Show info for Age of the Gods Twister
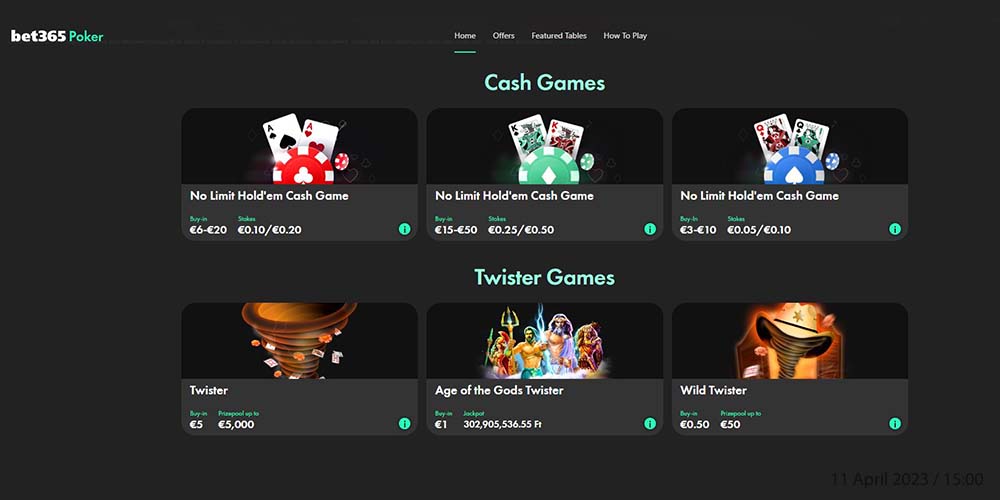This screenshot has height=500, width=1000. 650,423
